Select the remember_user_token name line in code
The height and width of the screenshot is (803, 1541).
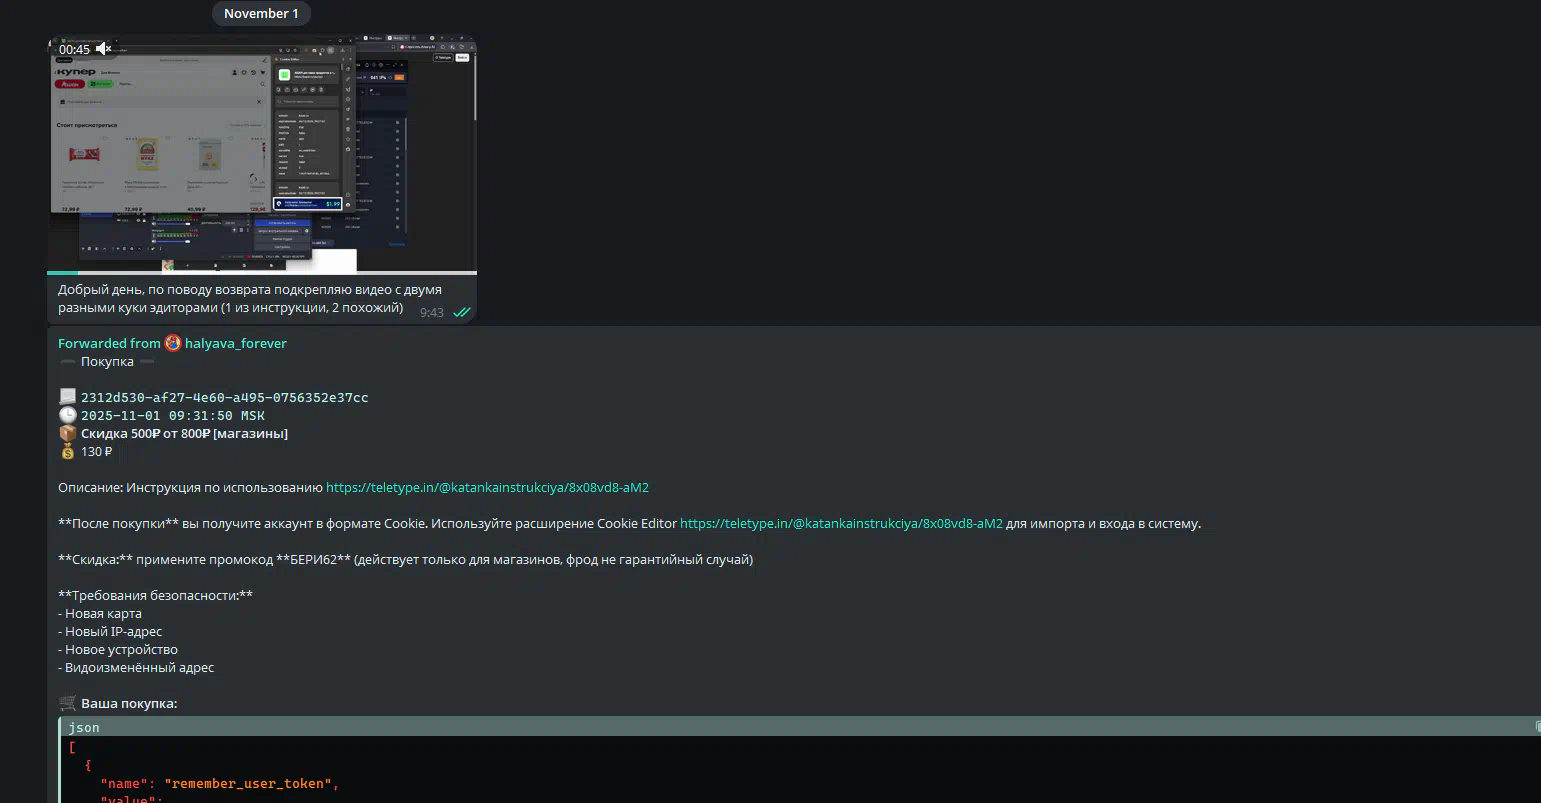220,783
